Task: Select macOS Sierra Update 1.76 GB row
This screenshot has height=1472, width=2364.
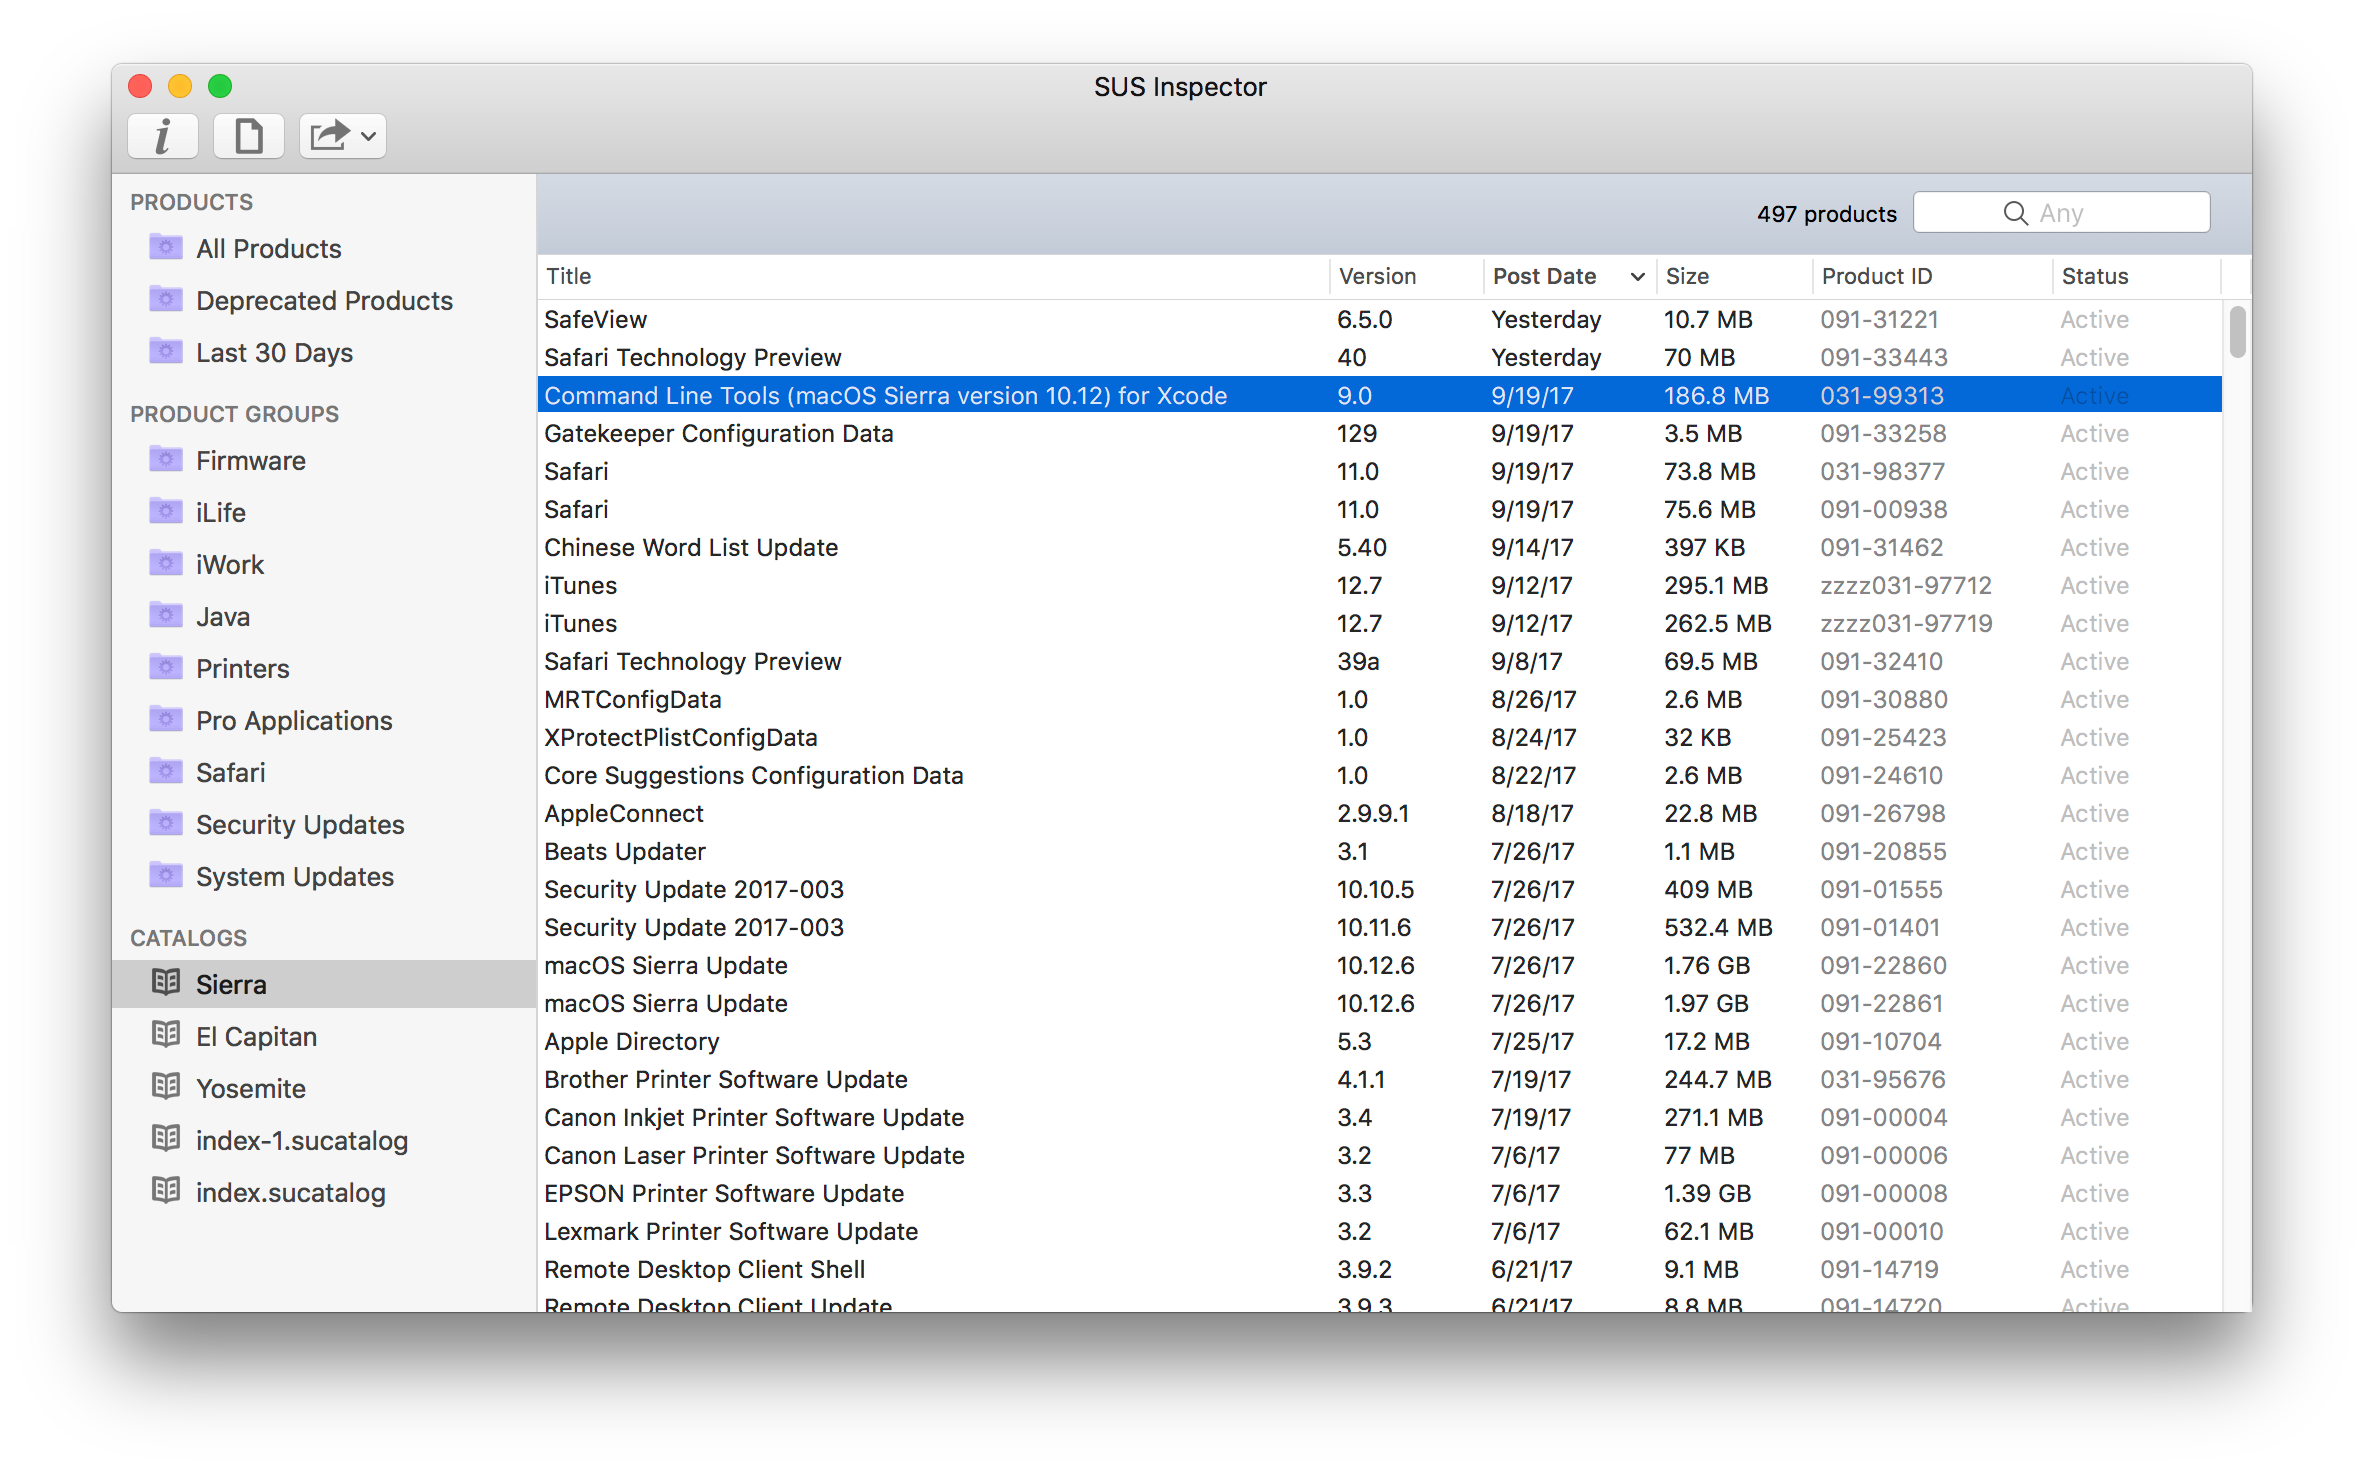Action: (x=1379, y=965)
